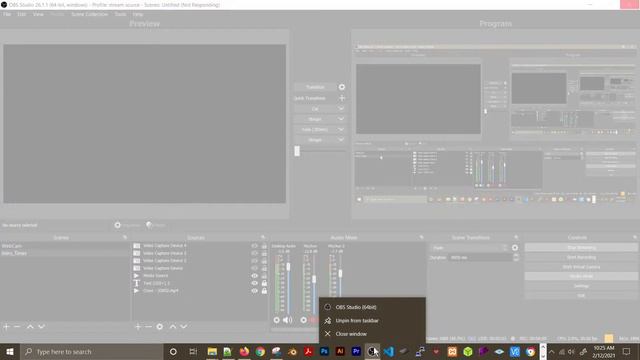Open Premiere Pro from the taskbar

coord(356,351)
